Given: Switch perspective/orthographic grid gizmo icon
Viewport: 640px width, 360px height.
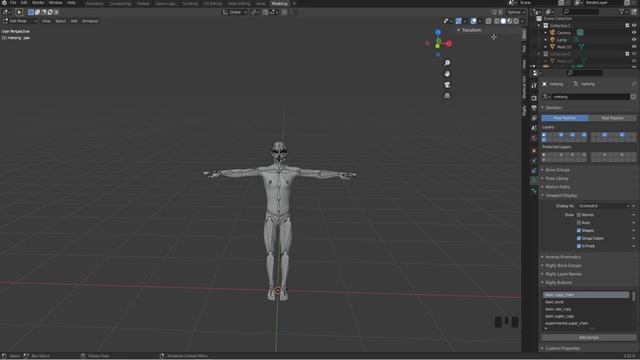Looking at the screenshot, I should point(447,96).
